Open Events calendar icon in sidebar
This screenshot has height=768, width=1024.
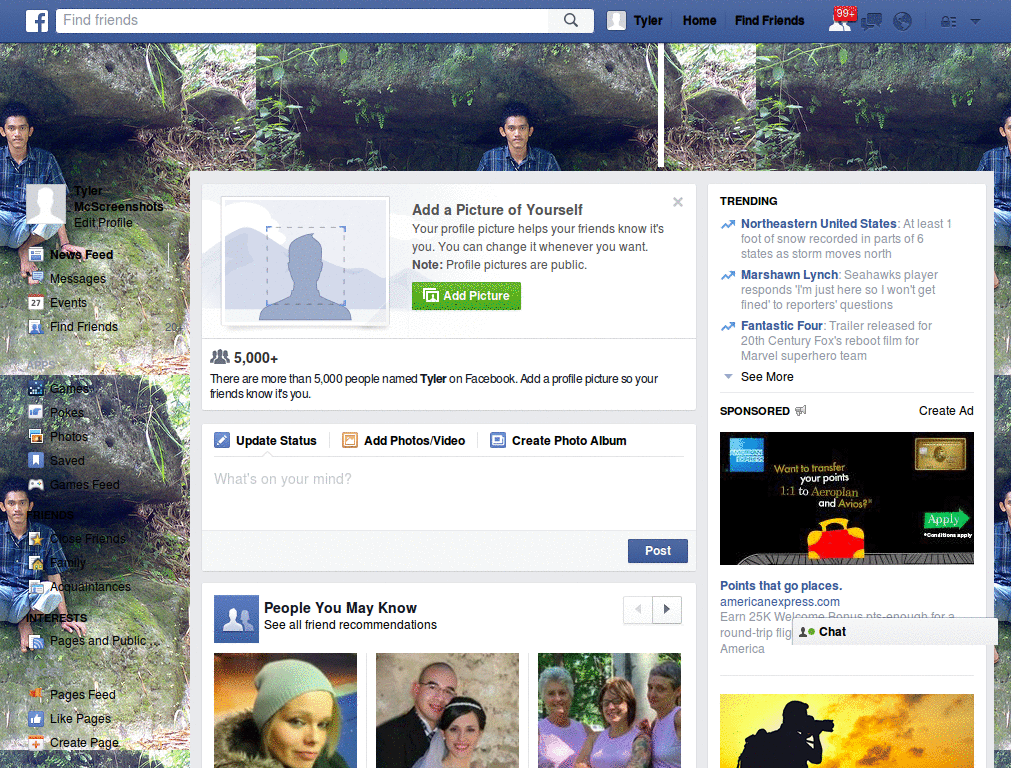(x=36, y=303)
